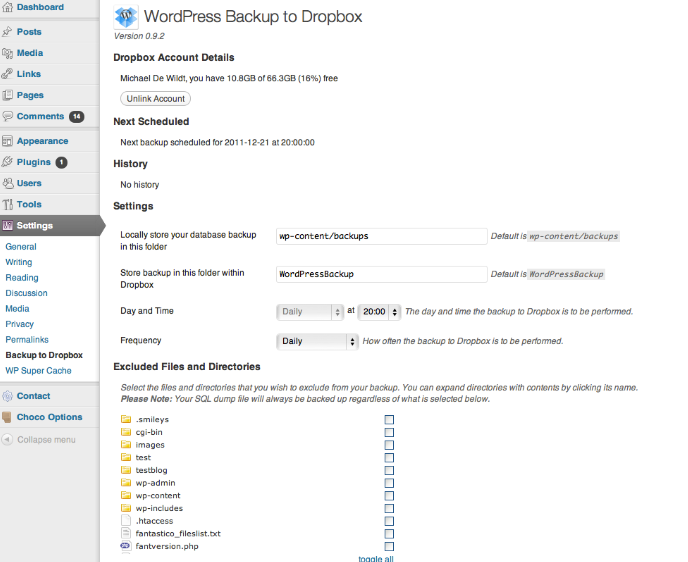
Task: Open Backup to Dropbox settings link
Action: pyautogui.click(x=44, y=355)
